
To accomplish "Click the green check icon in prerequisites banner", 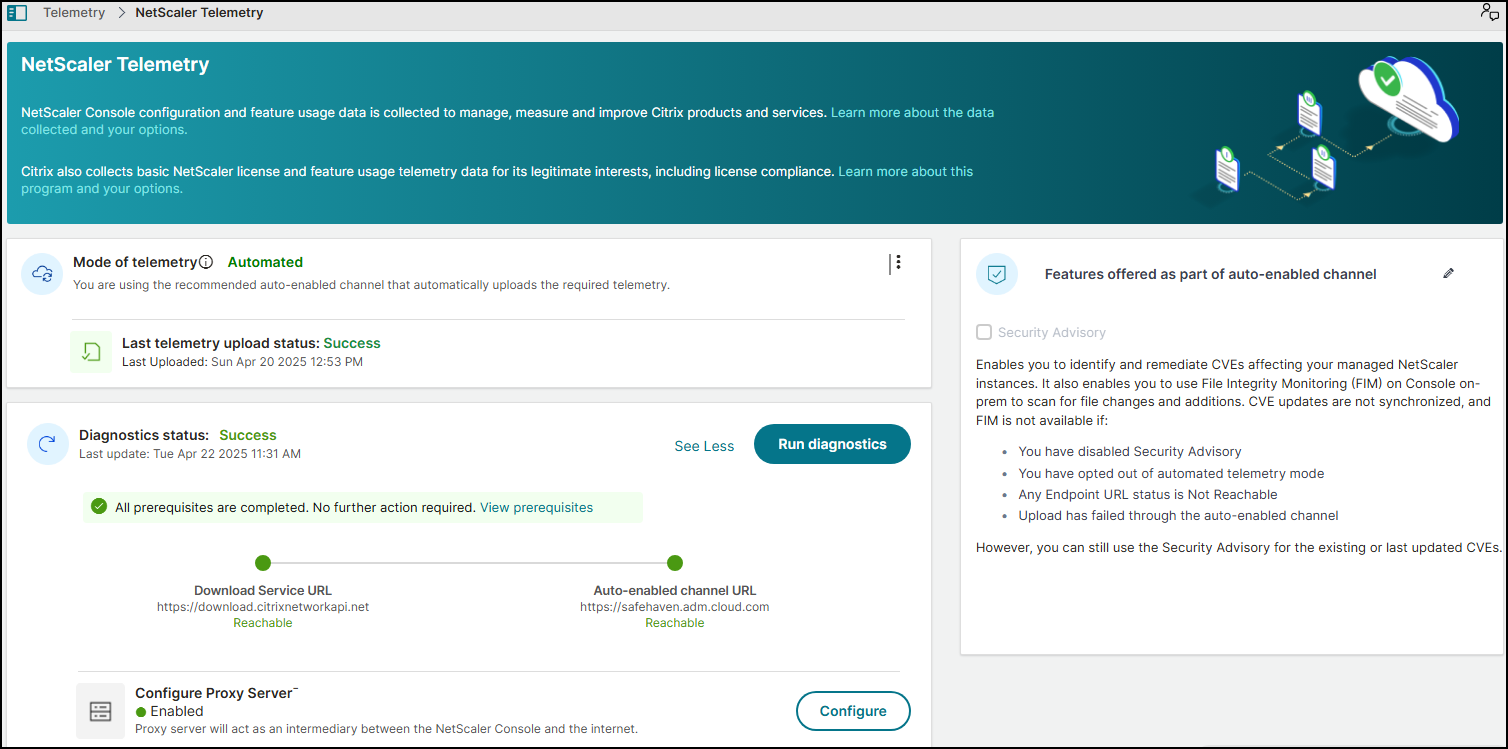I will [x=99, y=507].
